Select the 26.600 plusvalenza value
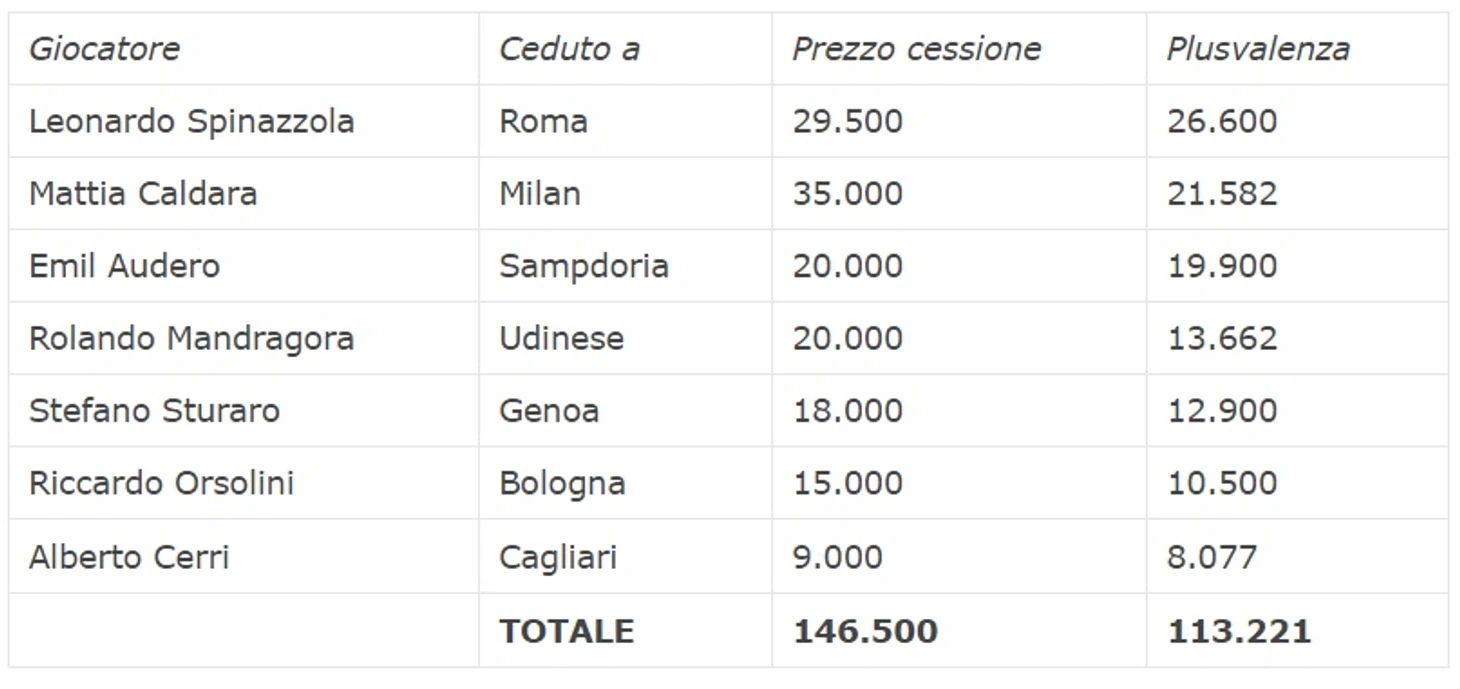 (1222, 122)
